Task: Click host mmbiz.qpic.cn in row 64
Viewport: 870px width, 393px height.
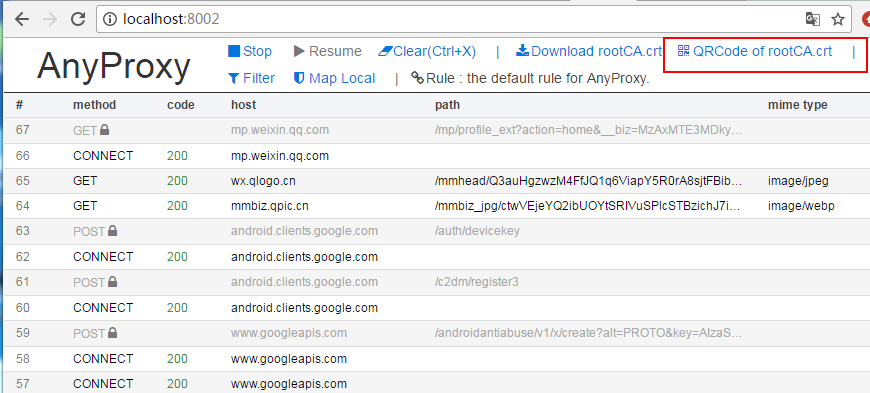Action: pyautogui.click(x=270, y=206)
